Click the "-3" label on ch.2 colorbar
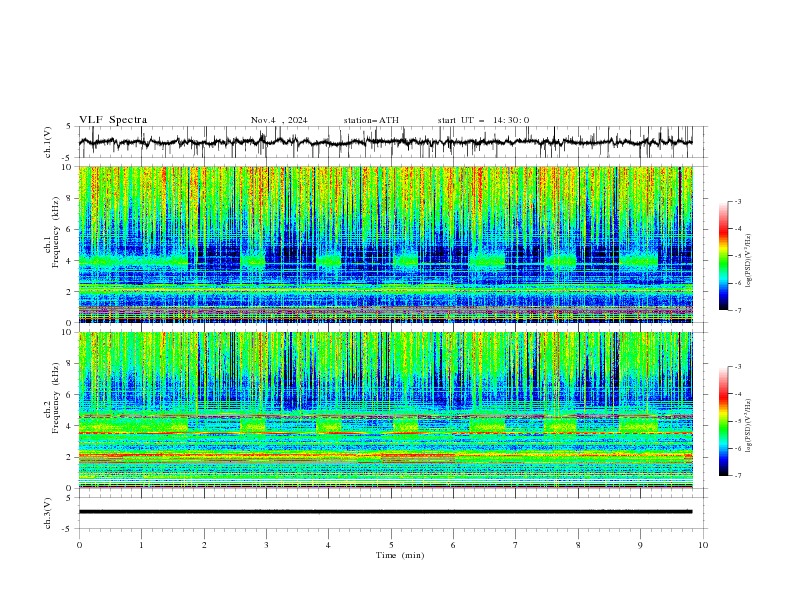Image resolution: width=792 pixels, height=612 pixels. [x=737, y=367]
